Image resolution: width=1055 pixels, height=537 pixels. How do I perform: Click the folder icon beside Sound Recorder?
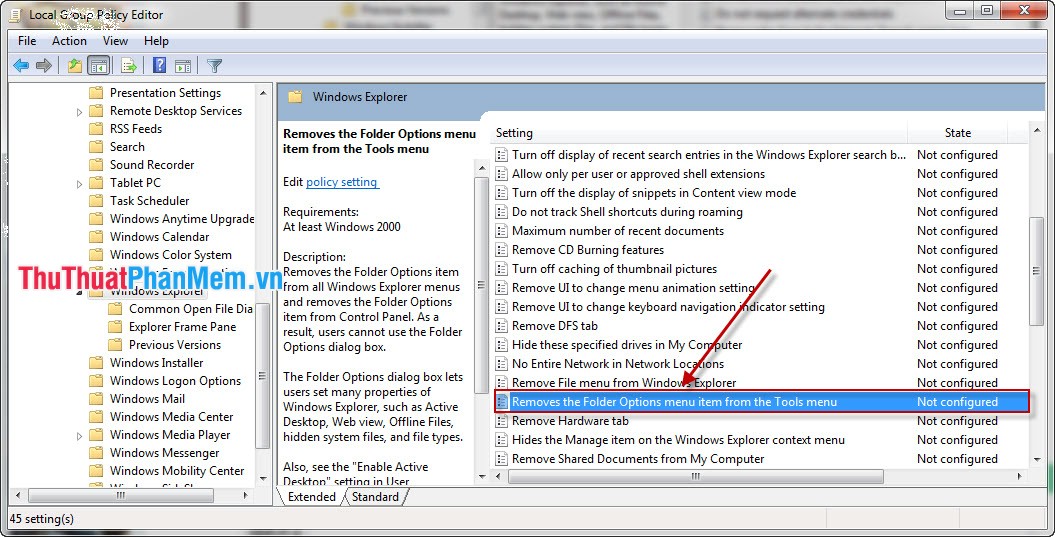pos(97,164)
